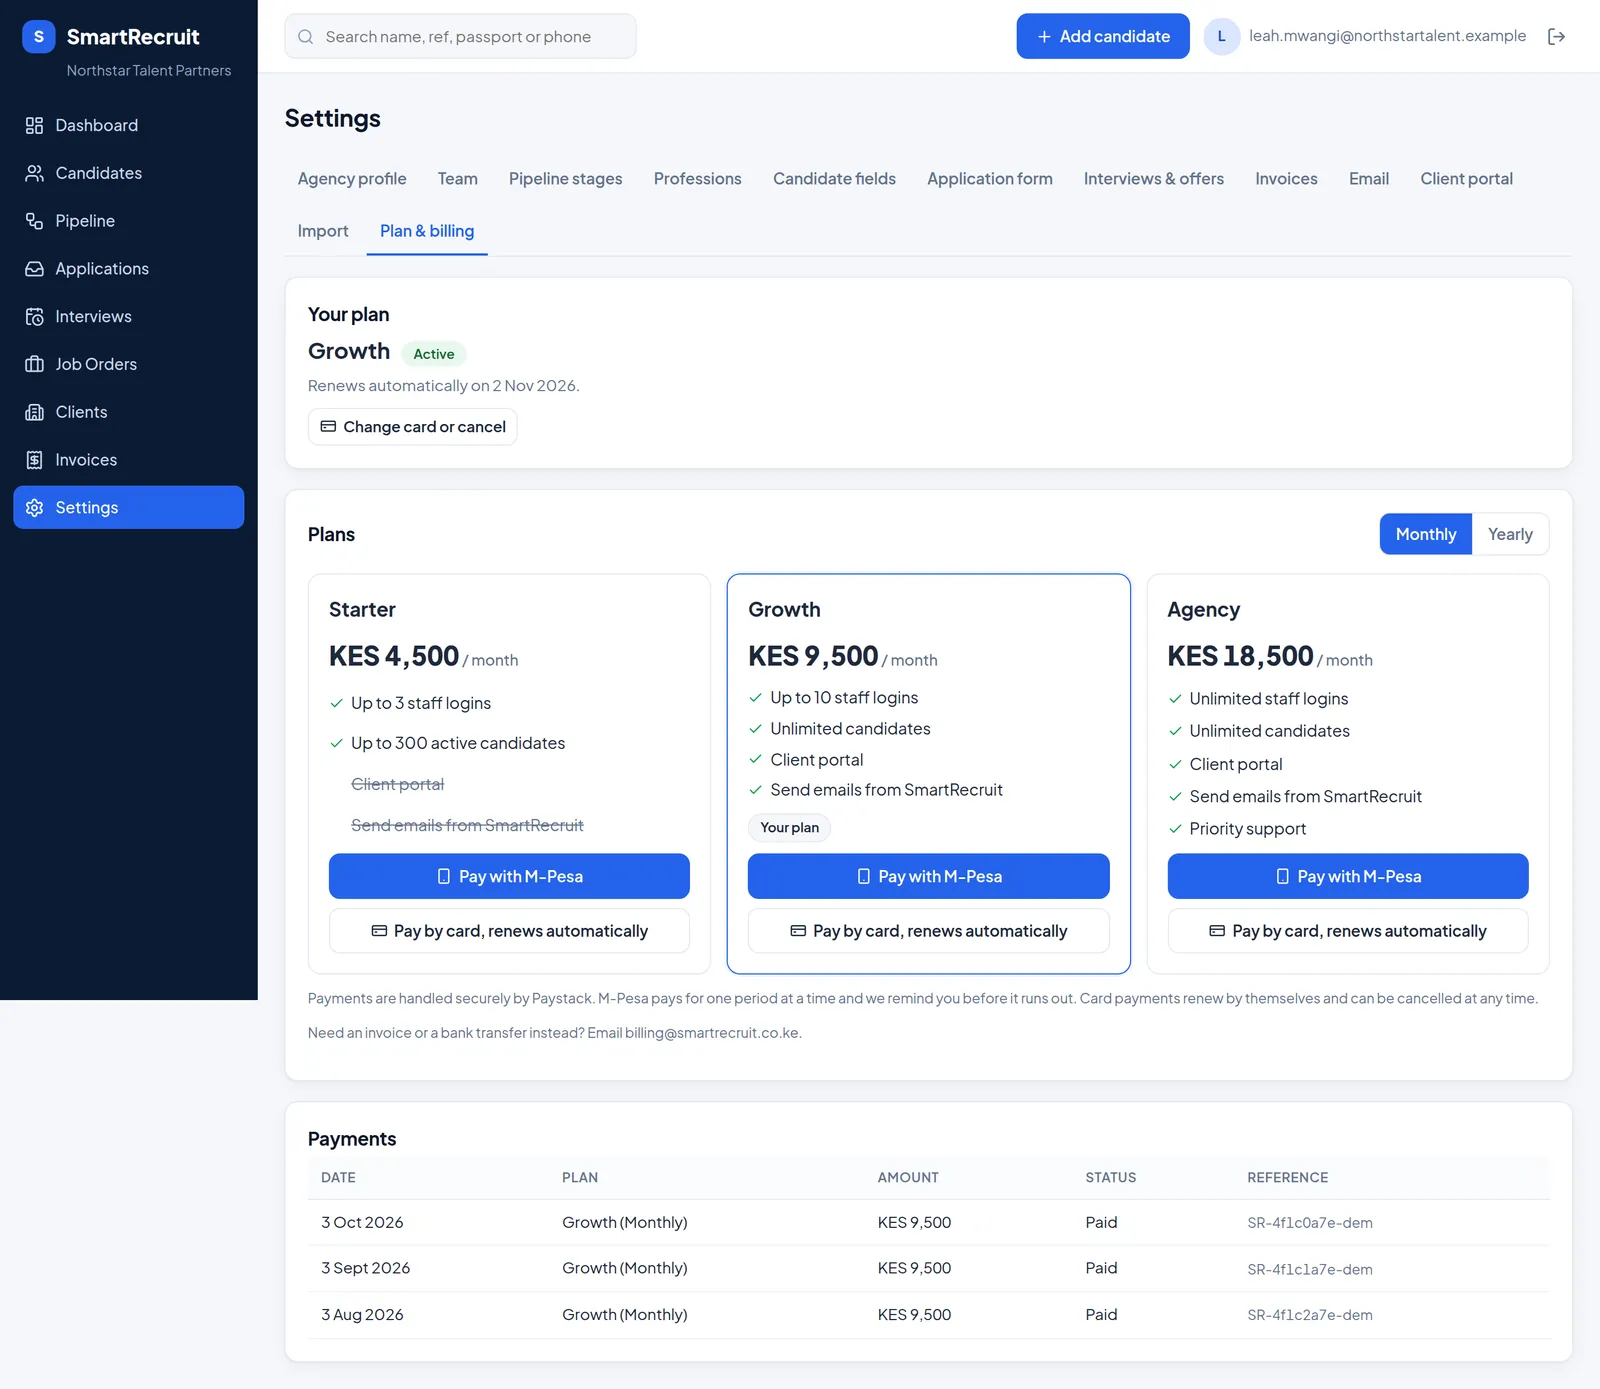Click reference SR-4f1c2a7e-dem

point(1310,1315)
